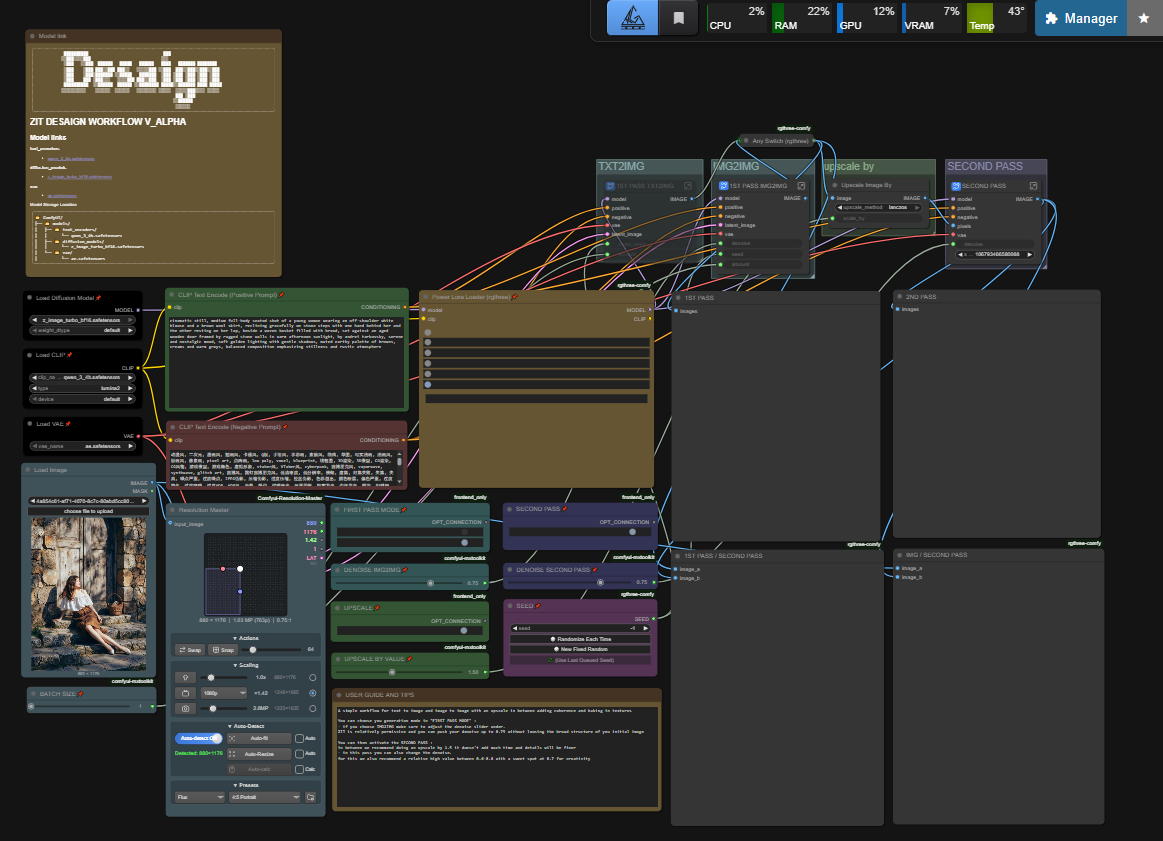Image resolution: width=1163 pixels, height=841 pixels.
Task: Open the 1080p resolution dropdown
Action: (224, 692)
